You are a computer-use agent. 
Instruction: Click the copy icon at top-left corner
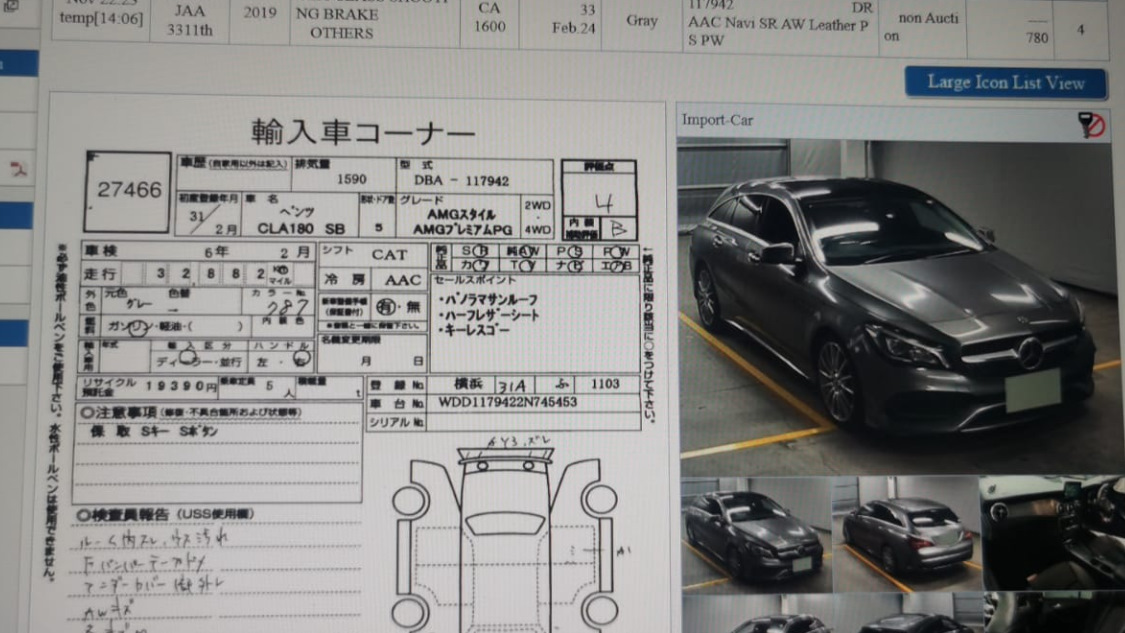10,6
